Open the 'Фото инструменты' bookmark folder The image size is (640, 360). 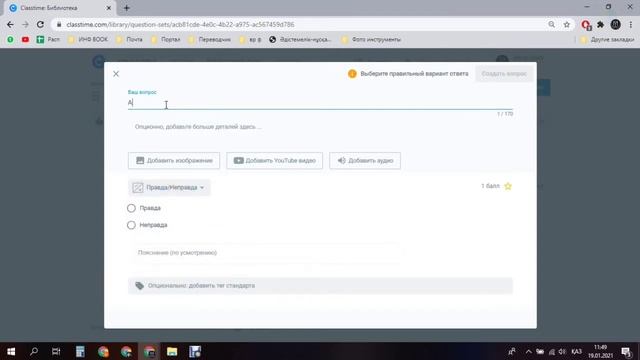click(x=371, y=40)
